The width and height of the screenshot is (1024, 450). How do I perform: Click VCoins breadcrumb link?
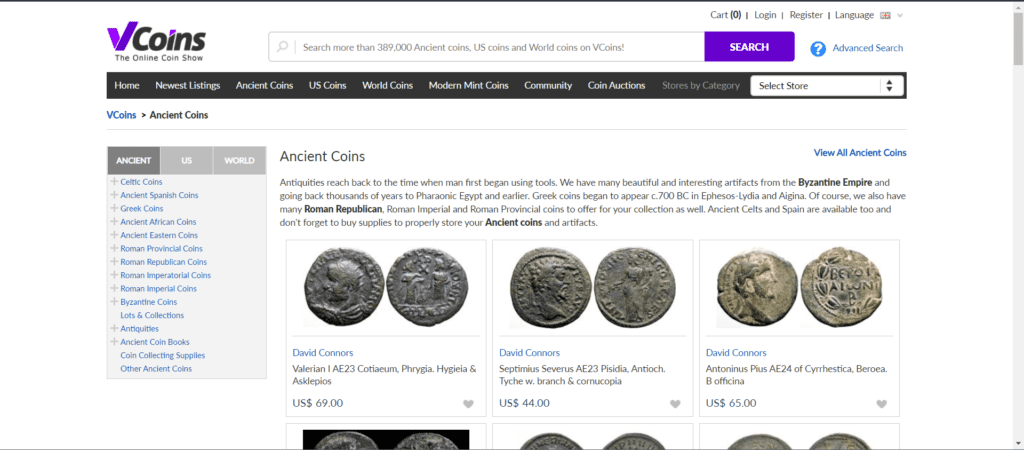[x=121, y=115]
